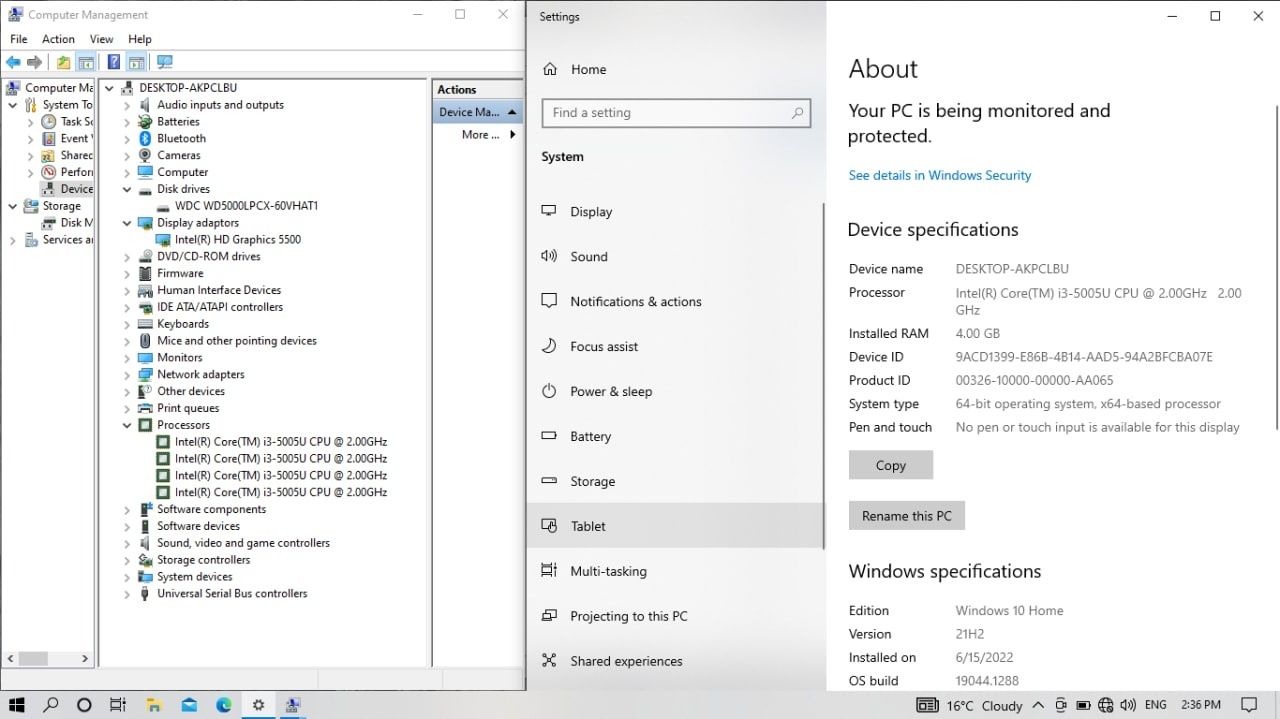The width and height of the screenshot is (1280, 719).
Task: Open the View menu
Action: [101, 39]
